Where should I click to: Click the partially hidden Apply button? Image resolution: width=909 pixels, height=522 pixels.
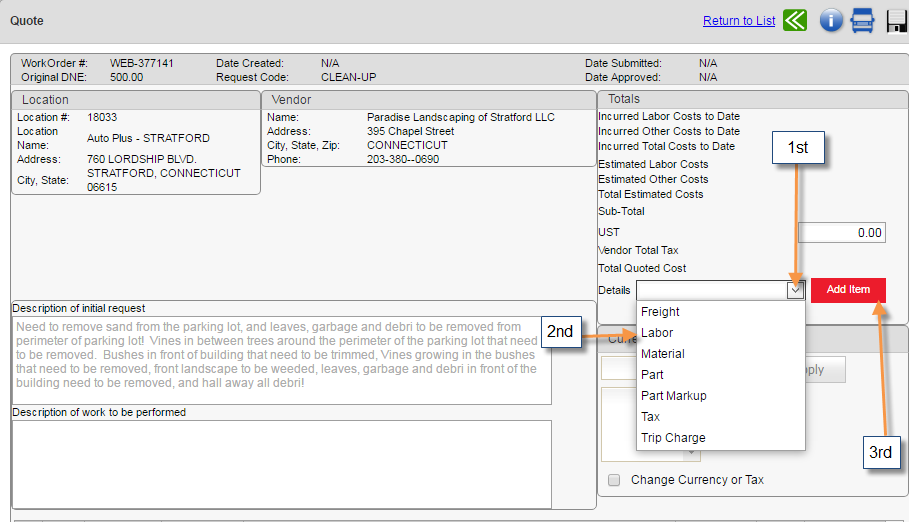point(824,370)
